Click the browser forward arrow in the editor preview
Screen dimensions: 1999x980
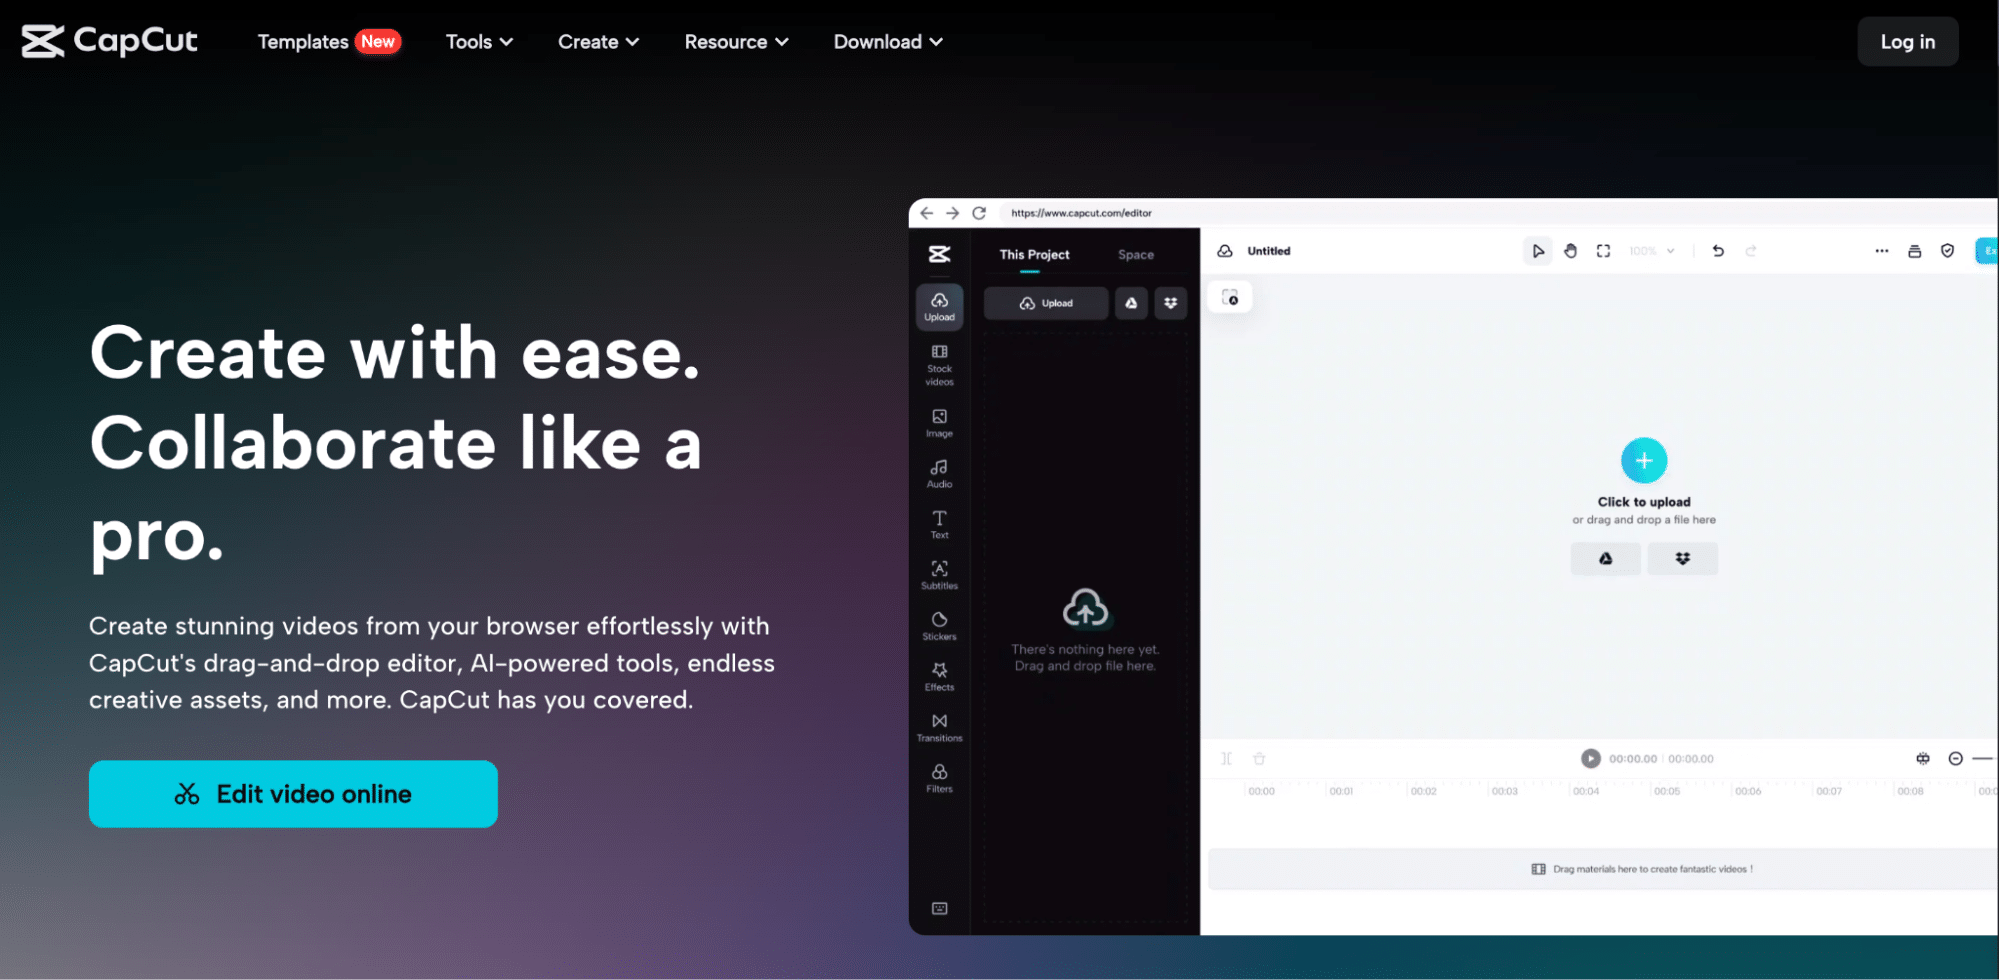click(x=952, y=213)
